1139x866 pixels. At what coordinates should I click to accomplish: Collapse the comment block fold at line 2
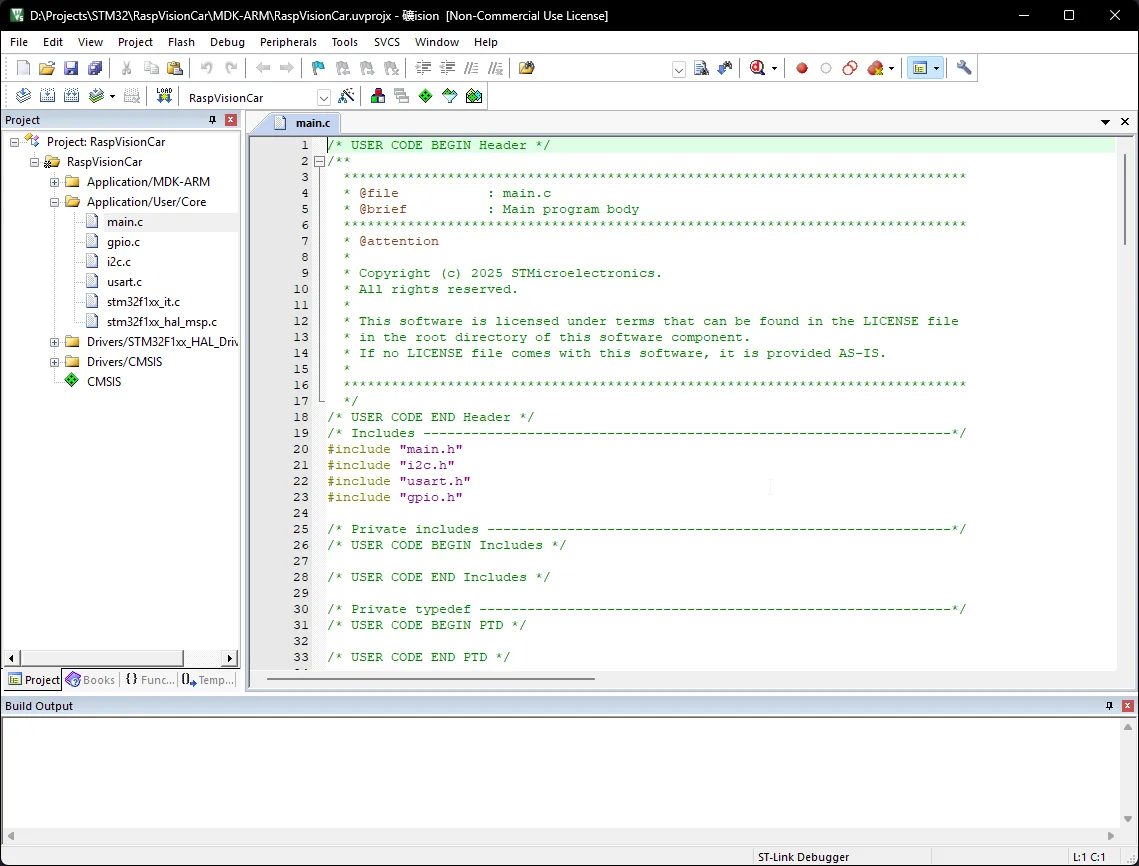click(319, 161)
